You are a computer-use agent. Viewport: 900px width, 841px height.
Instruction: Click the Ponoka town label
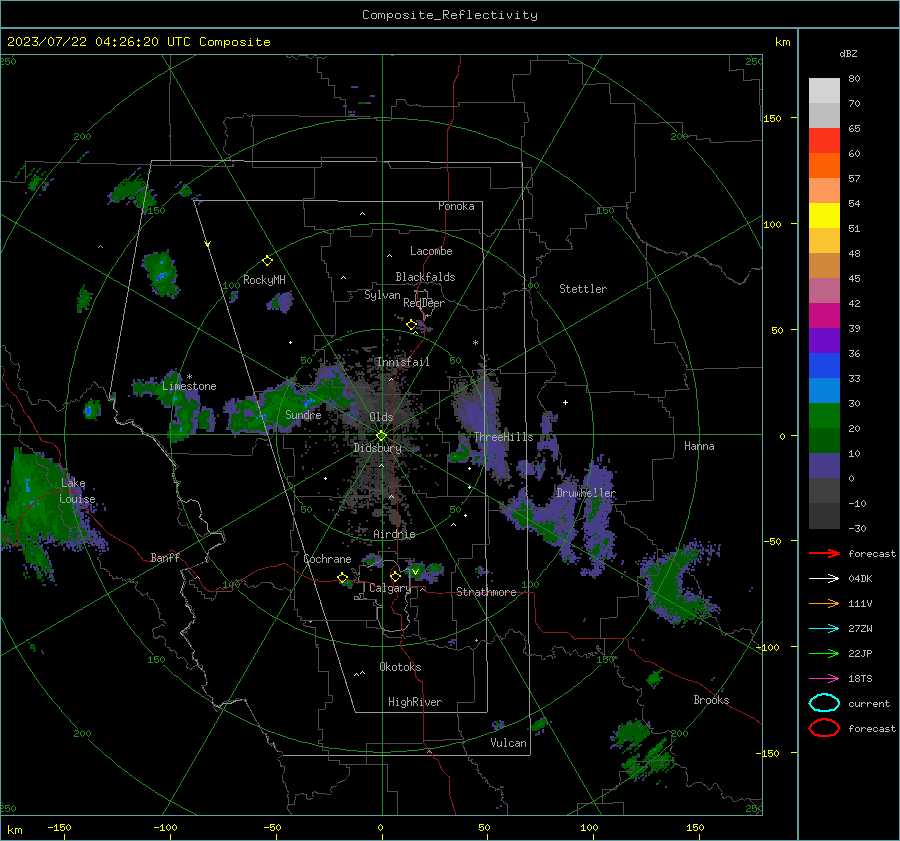(x=456, y=206)
